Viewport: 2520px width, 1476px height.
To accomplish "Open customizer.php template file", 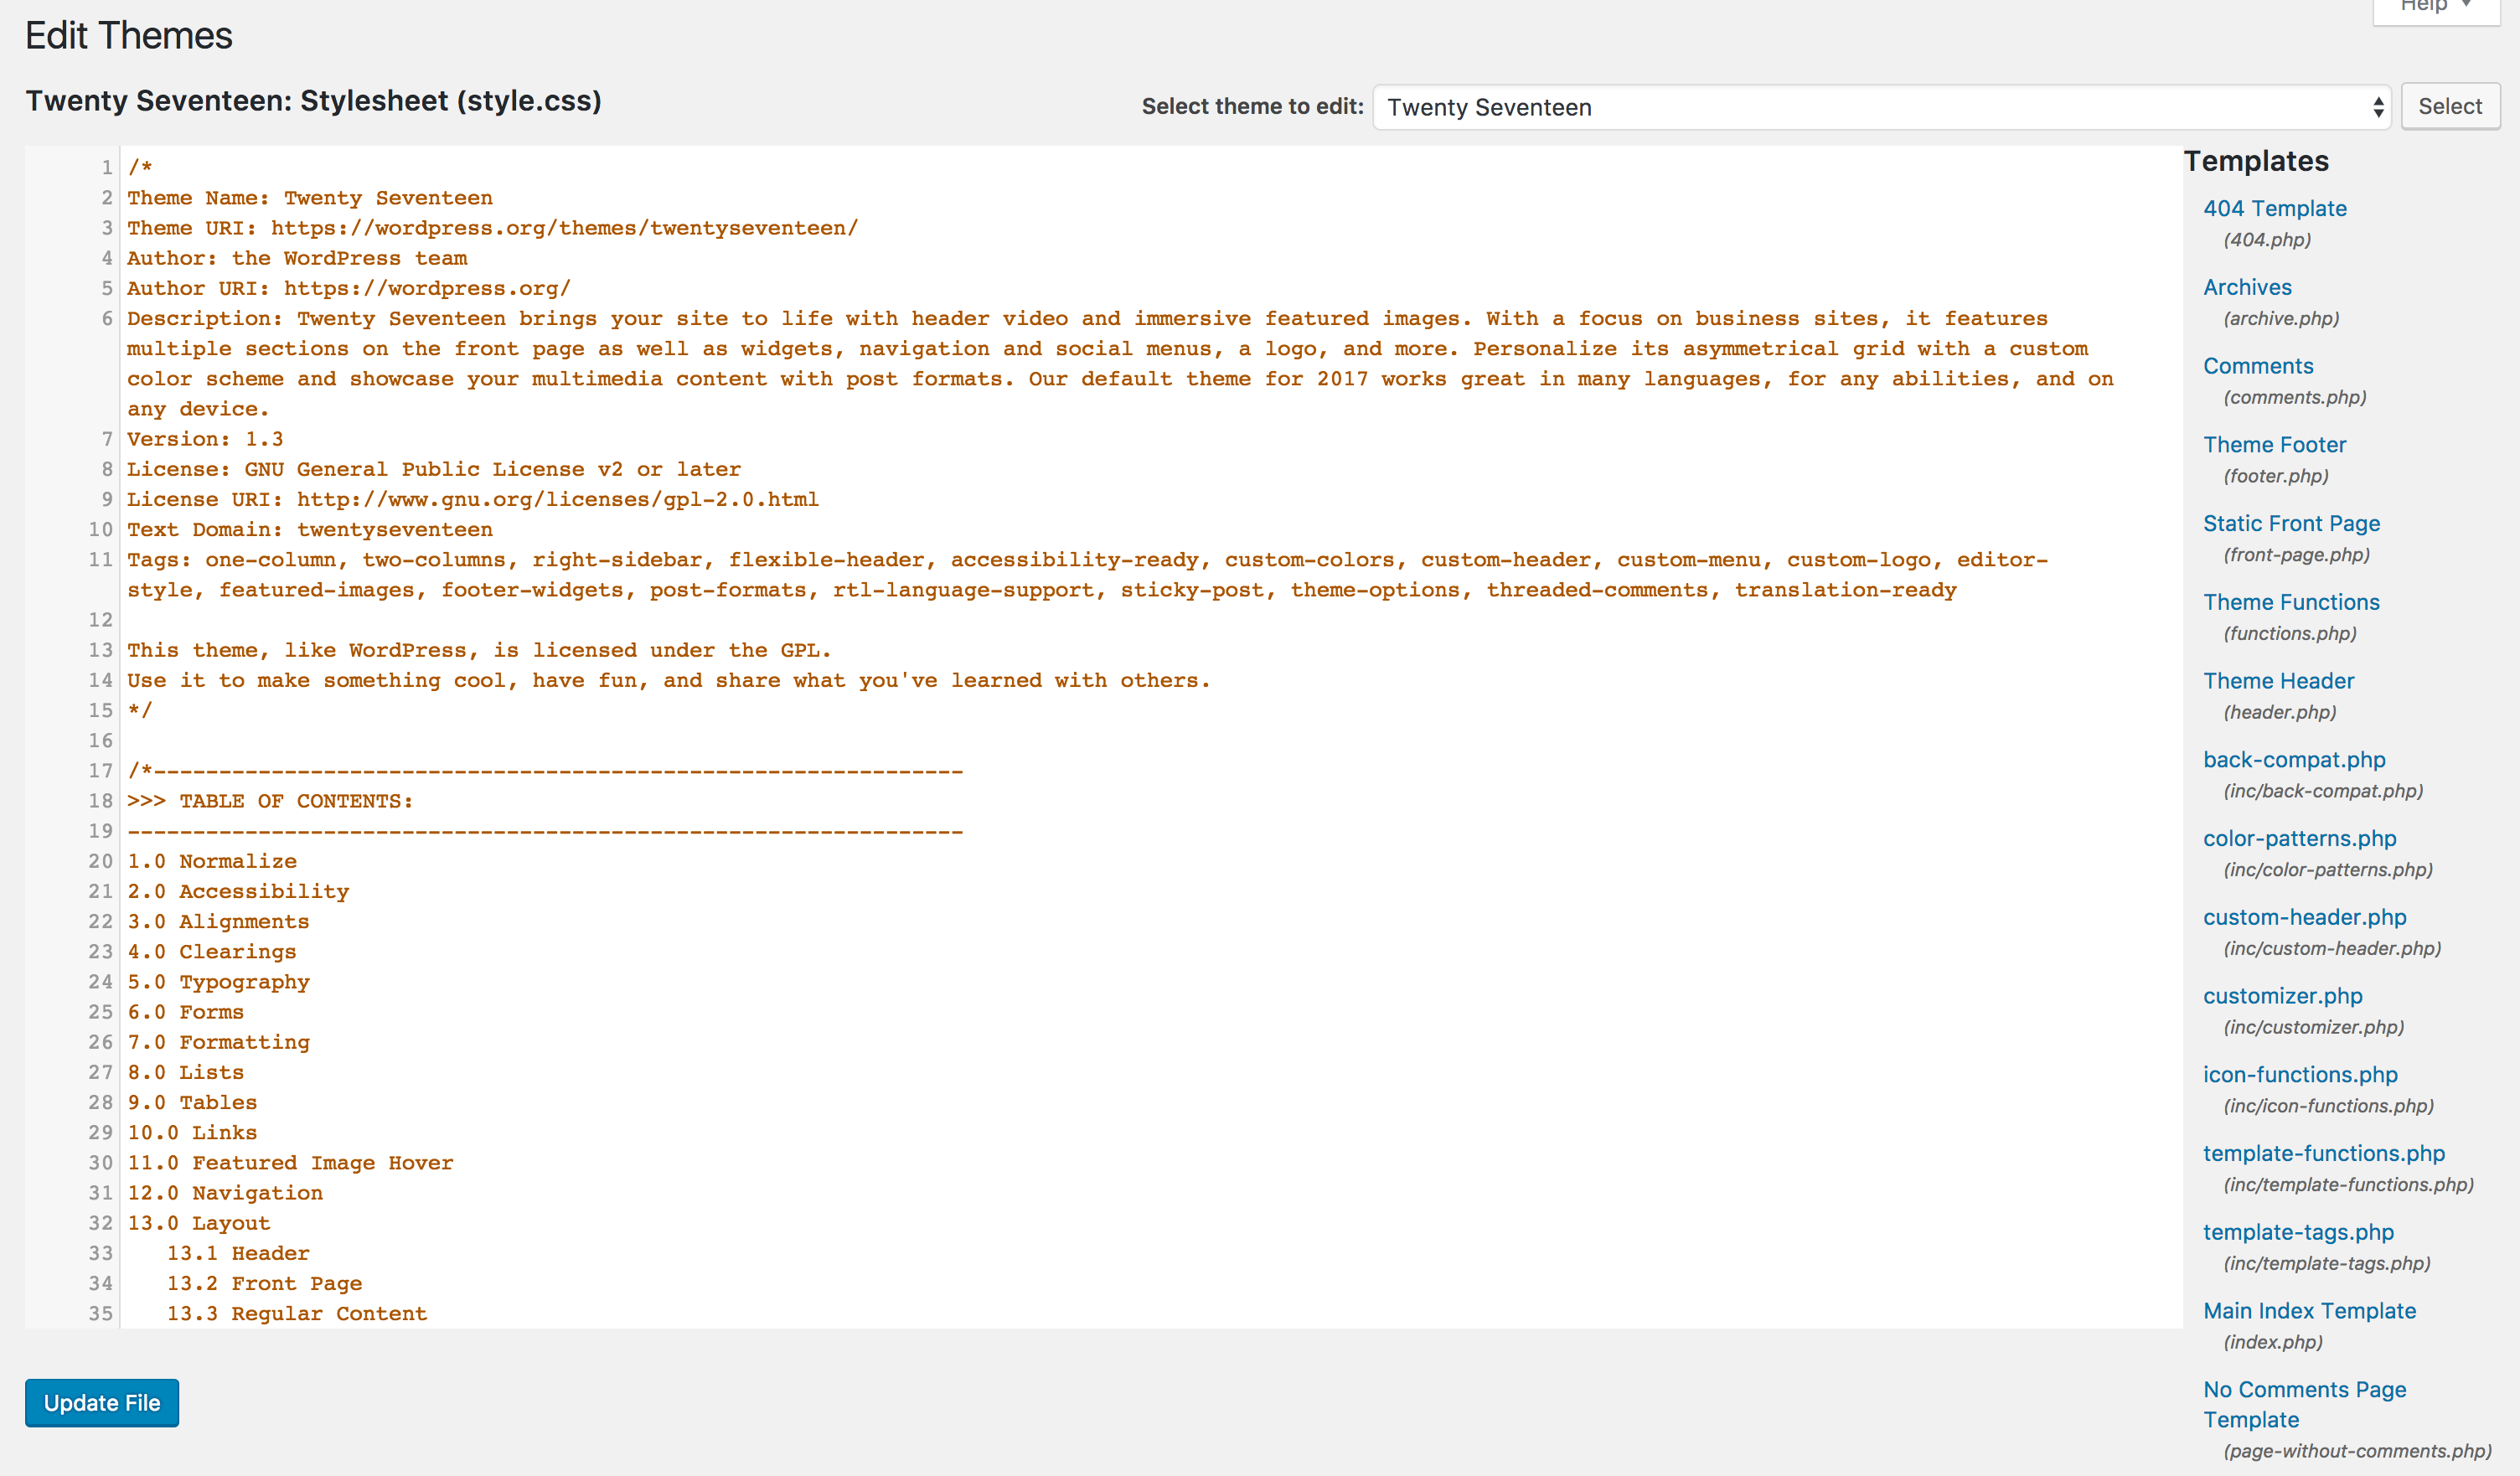I will (x=2283, y=996).
